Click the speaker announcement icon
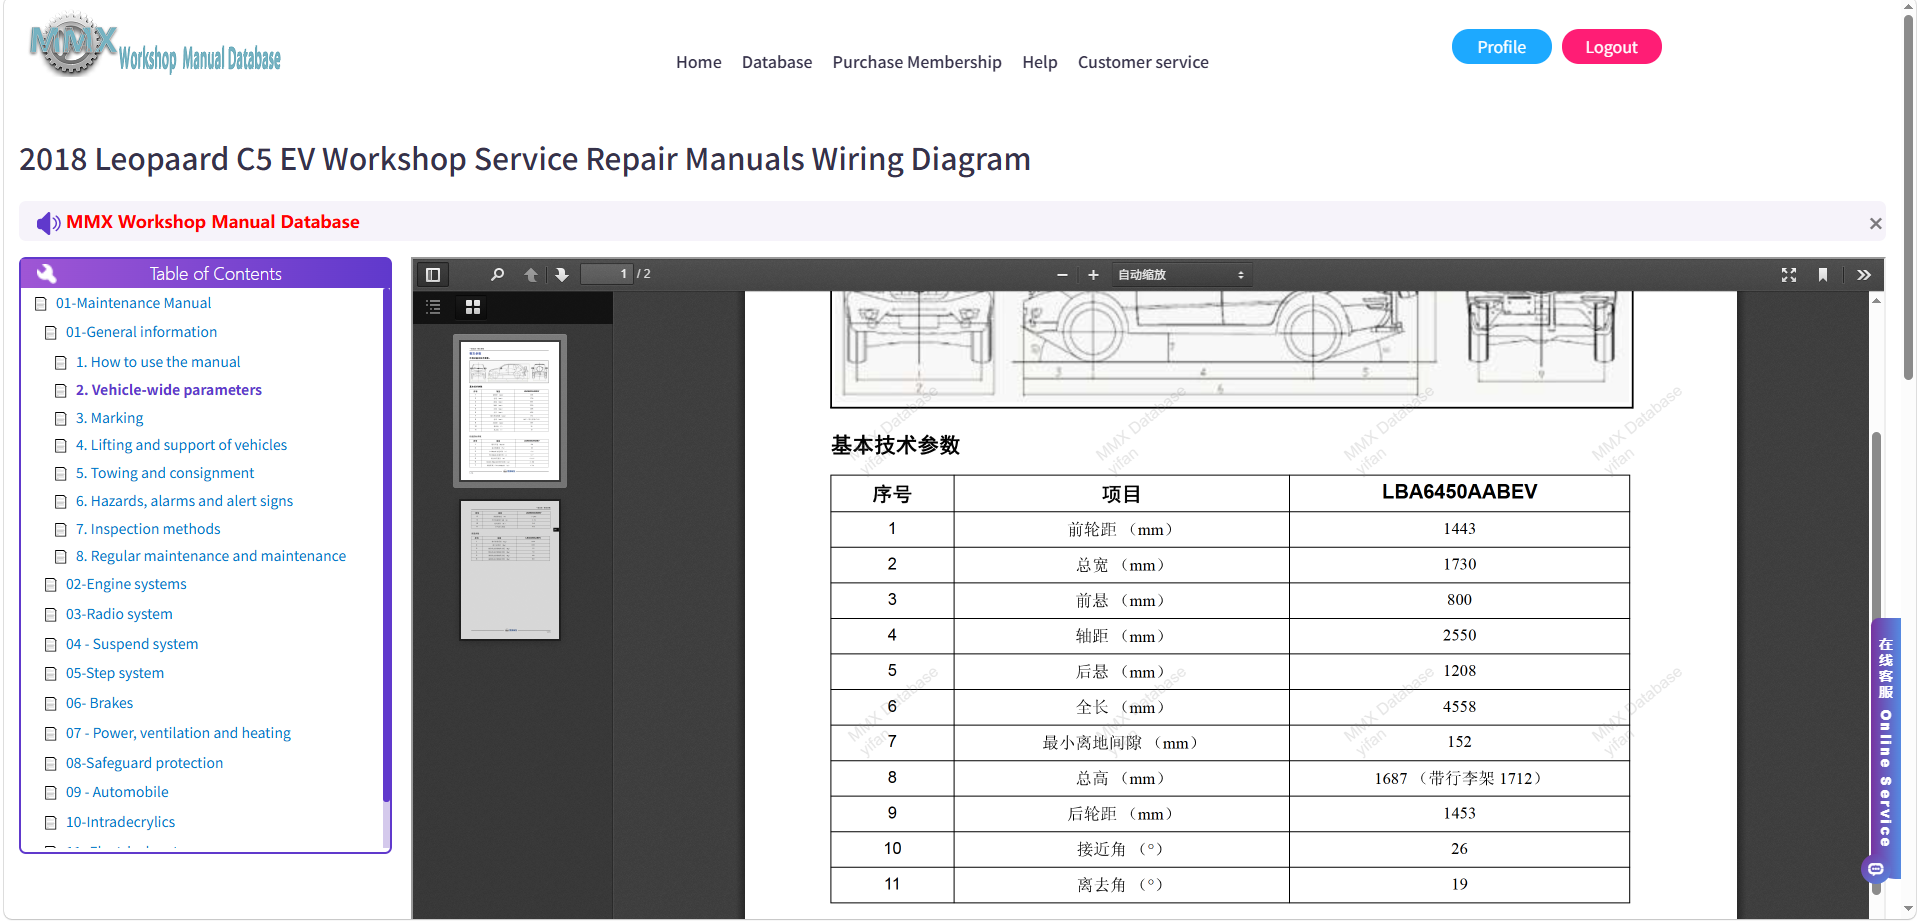 pyautogui.click(x=48, y=222)
